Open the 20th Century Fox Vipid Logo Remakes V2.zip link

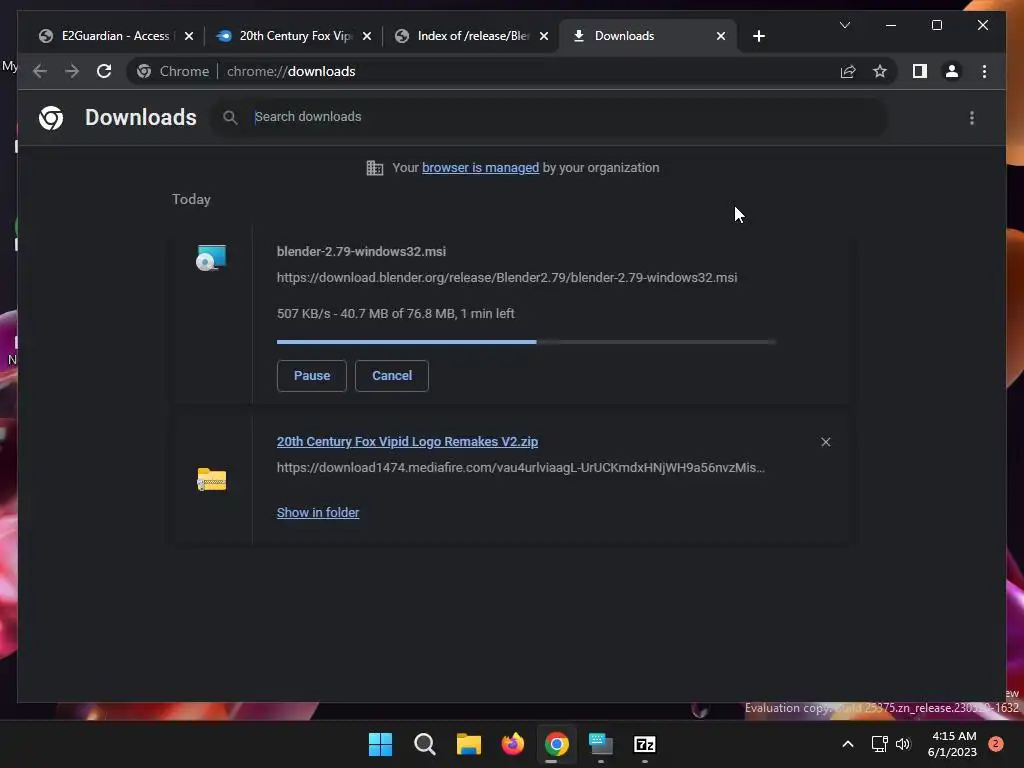point(408,441)
